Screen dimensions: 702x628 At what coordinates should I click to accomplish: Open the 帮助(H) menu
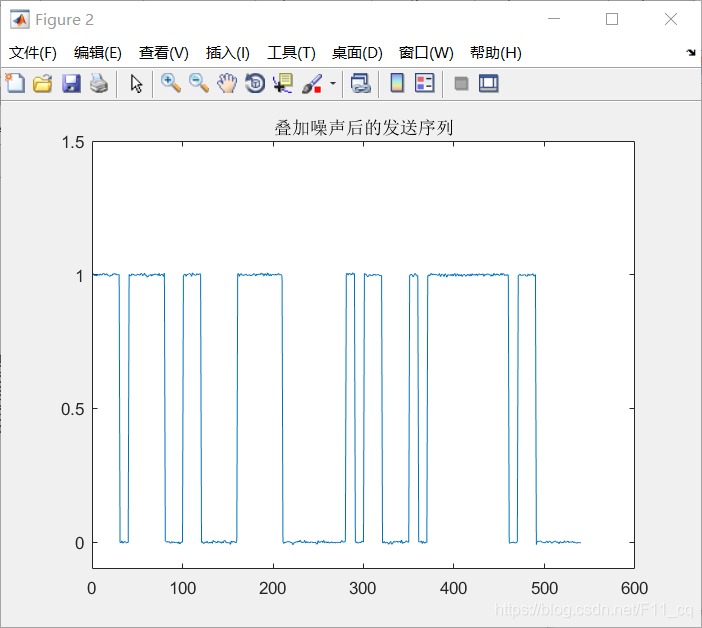point(496,53)
